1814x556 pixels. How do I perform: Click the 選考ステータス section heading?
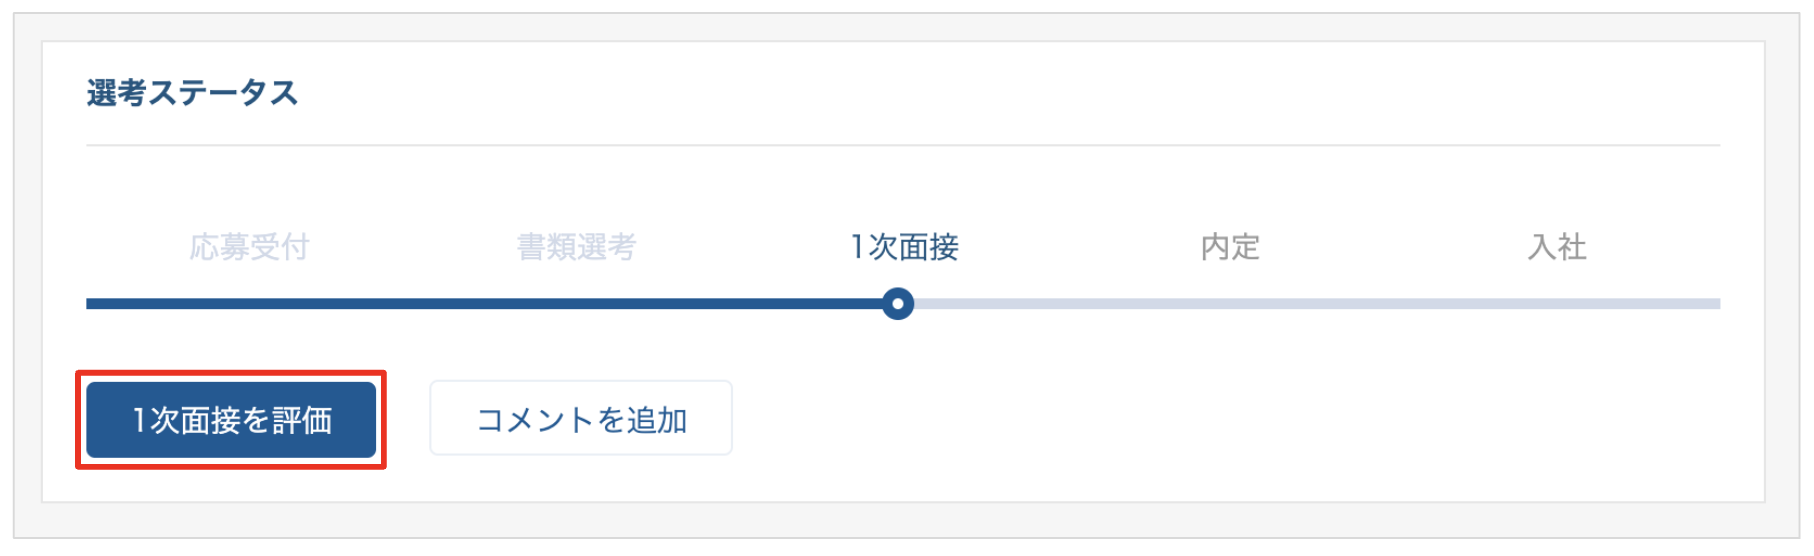(192, 93)
